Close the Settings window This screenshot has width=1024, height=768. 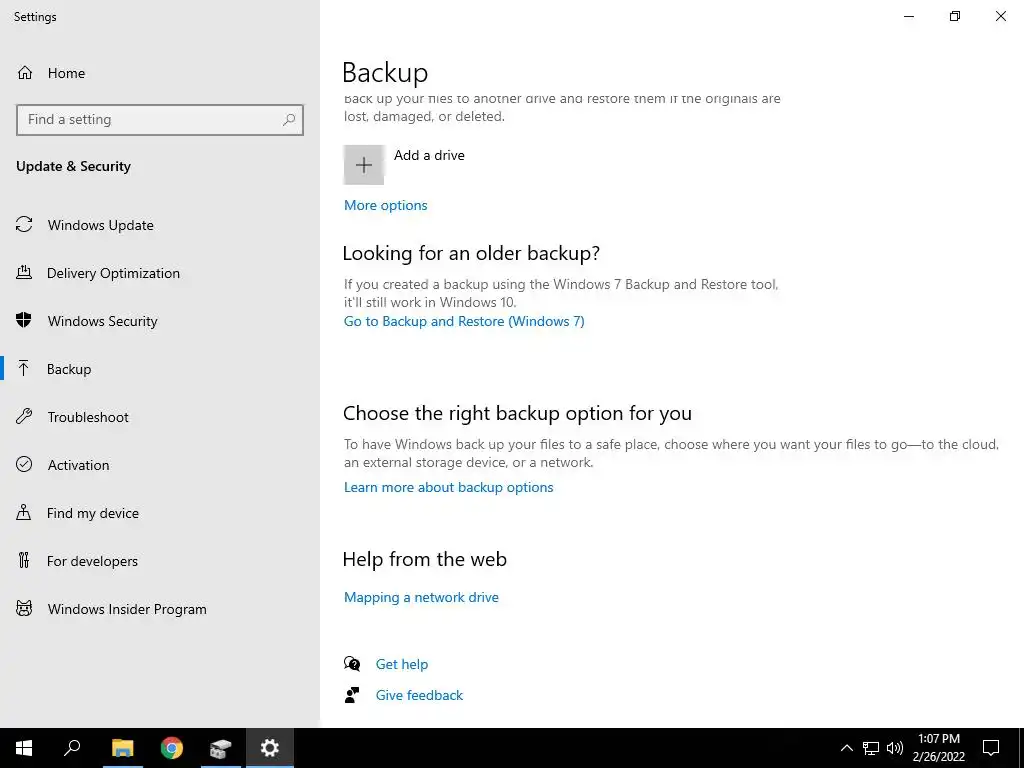click(x=1000, y=16)
